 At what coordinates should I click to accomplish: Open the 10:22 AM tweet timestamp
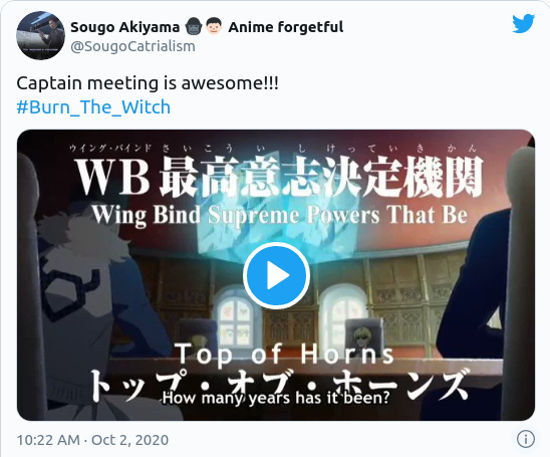click(x=48, y=440)
